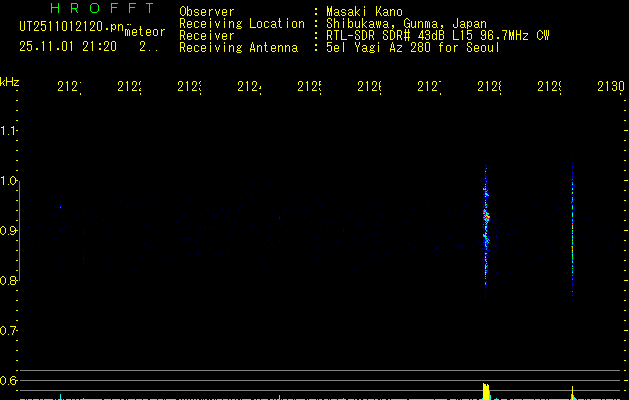Click the large yellow intensity peak at bottom
Viewport: 629px width, 400px height.
[x=486, y=391]
